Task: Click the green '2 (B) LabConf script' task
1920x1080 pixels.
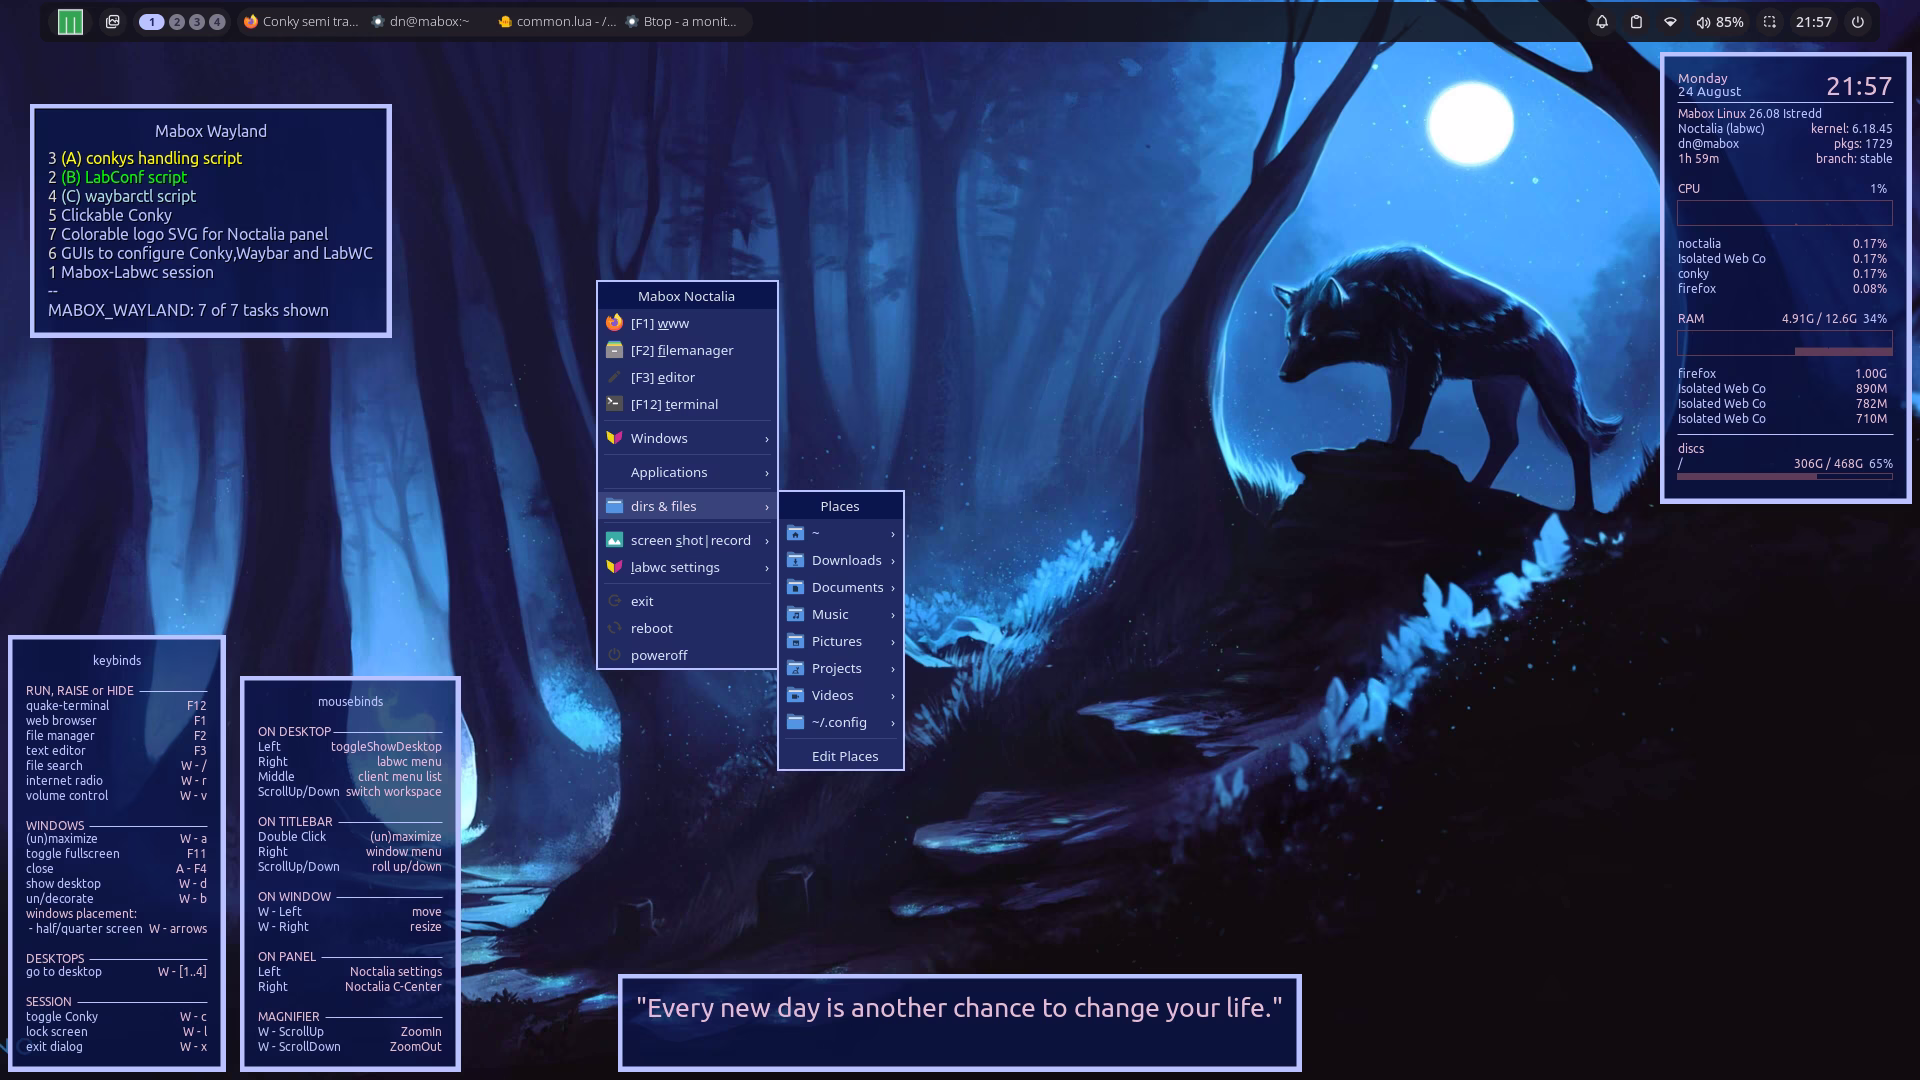Action: tap(117, 177)
